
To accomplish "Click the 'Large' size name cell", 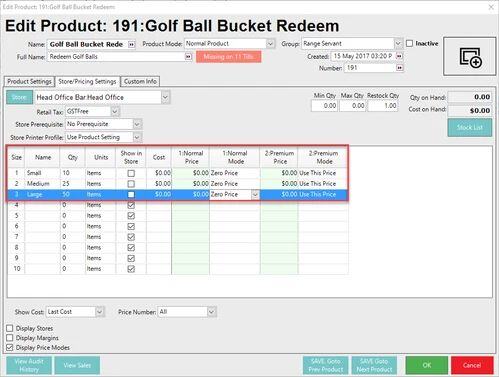I will (43, 194).
